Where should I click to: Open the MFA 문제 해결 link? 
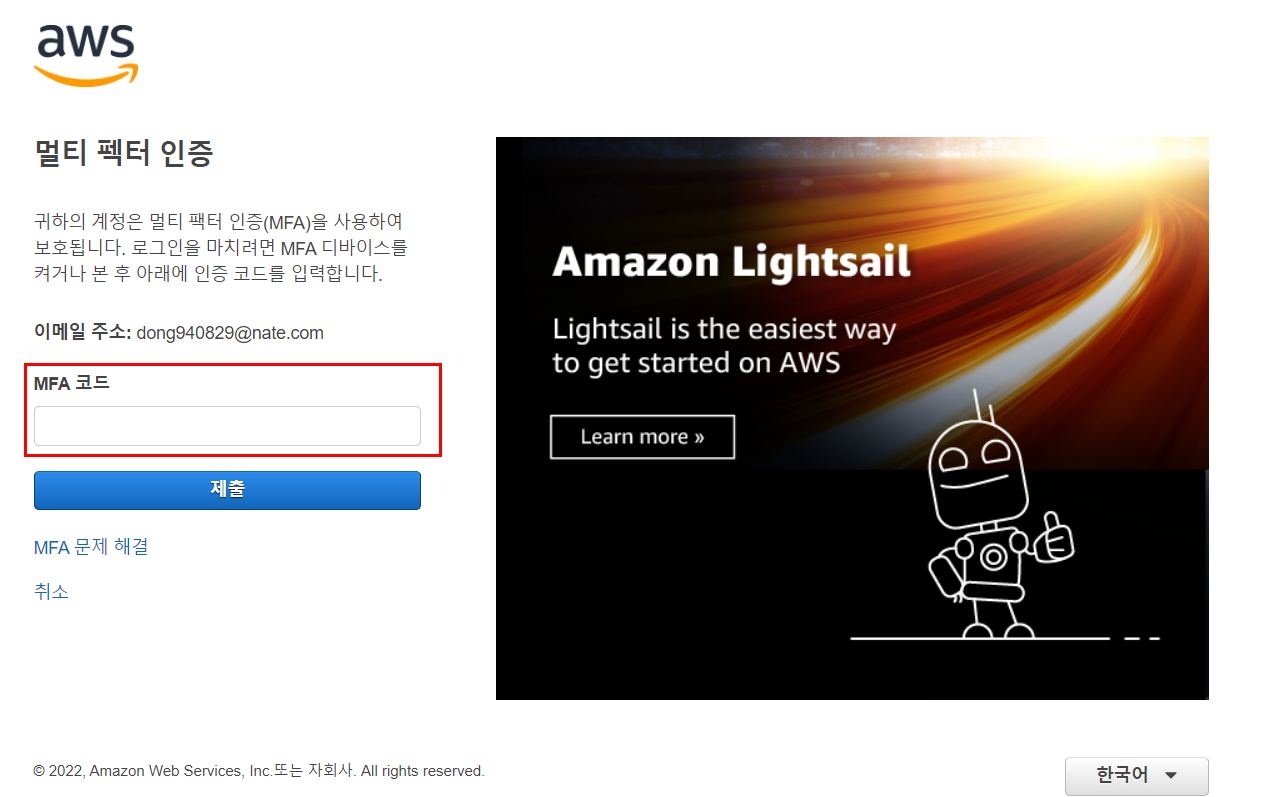click(x=91, y=547)
